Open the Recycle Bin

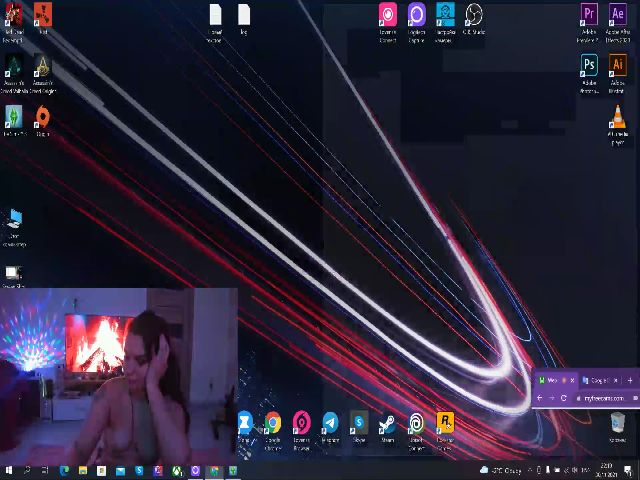pyautogui.click(x=618, y=423)
